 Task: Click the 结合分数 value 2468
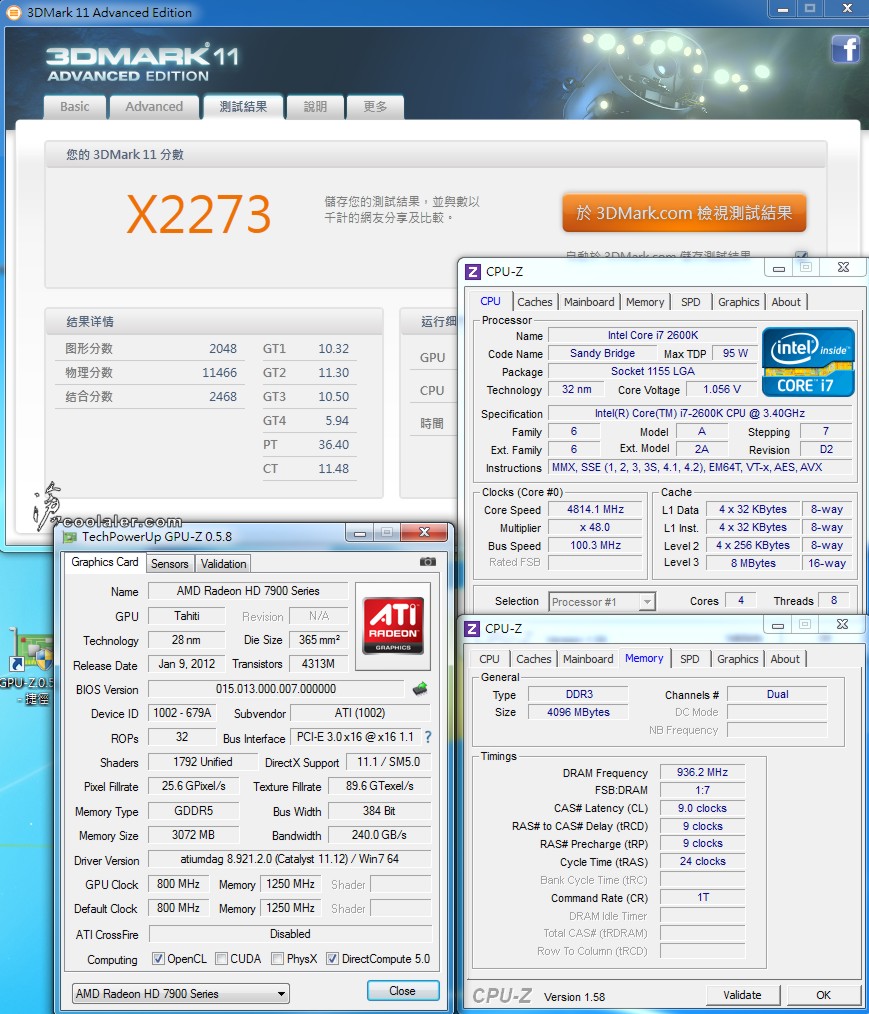coord(223,396)
